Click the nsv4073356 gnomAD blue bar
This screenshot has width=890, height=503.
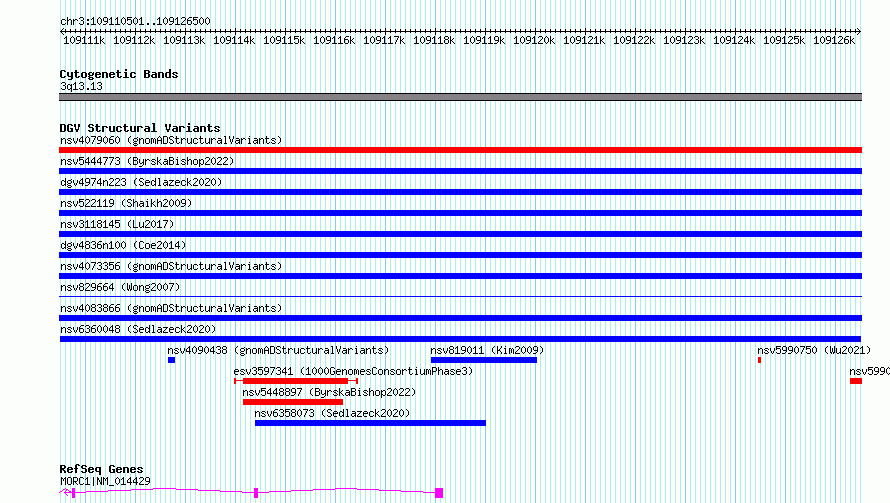click(x=460, y=276)
